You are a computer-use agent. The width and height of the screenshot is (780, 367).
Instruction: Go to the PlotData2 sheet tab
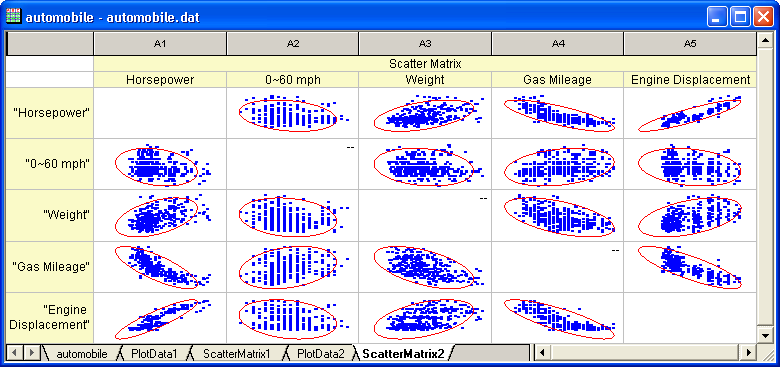pos(320,354)
